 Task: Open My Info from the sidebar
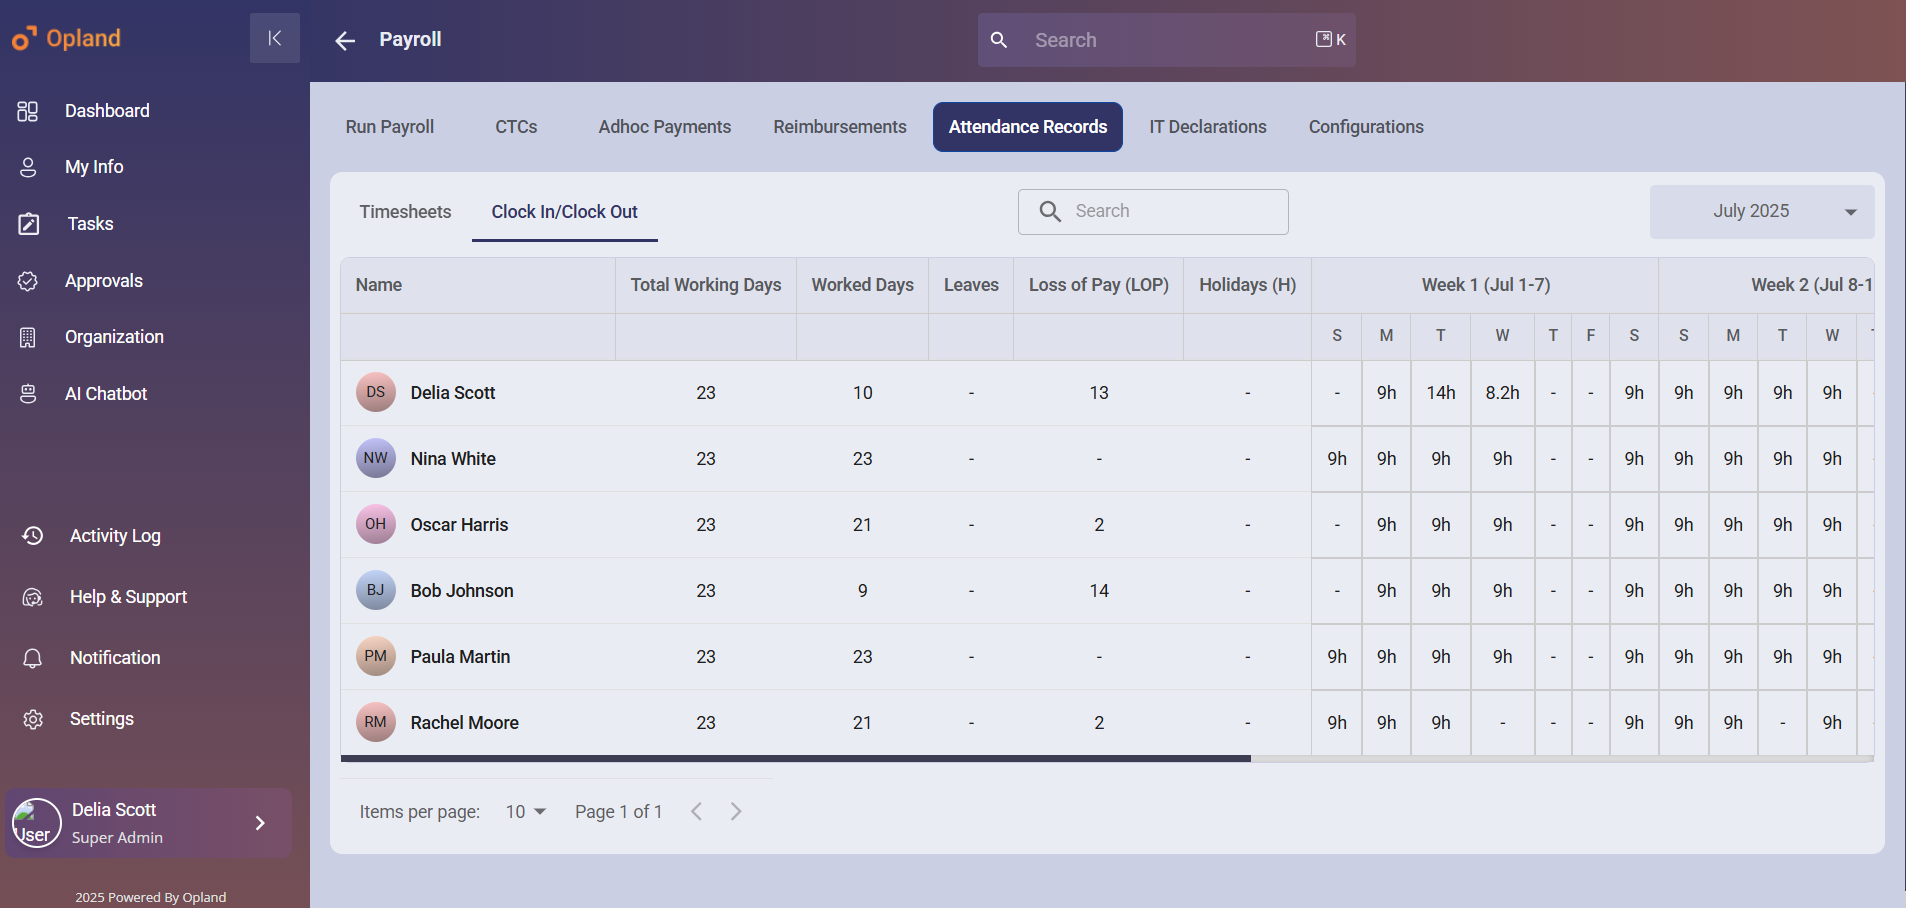point(94,167)
